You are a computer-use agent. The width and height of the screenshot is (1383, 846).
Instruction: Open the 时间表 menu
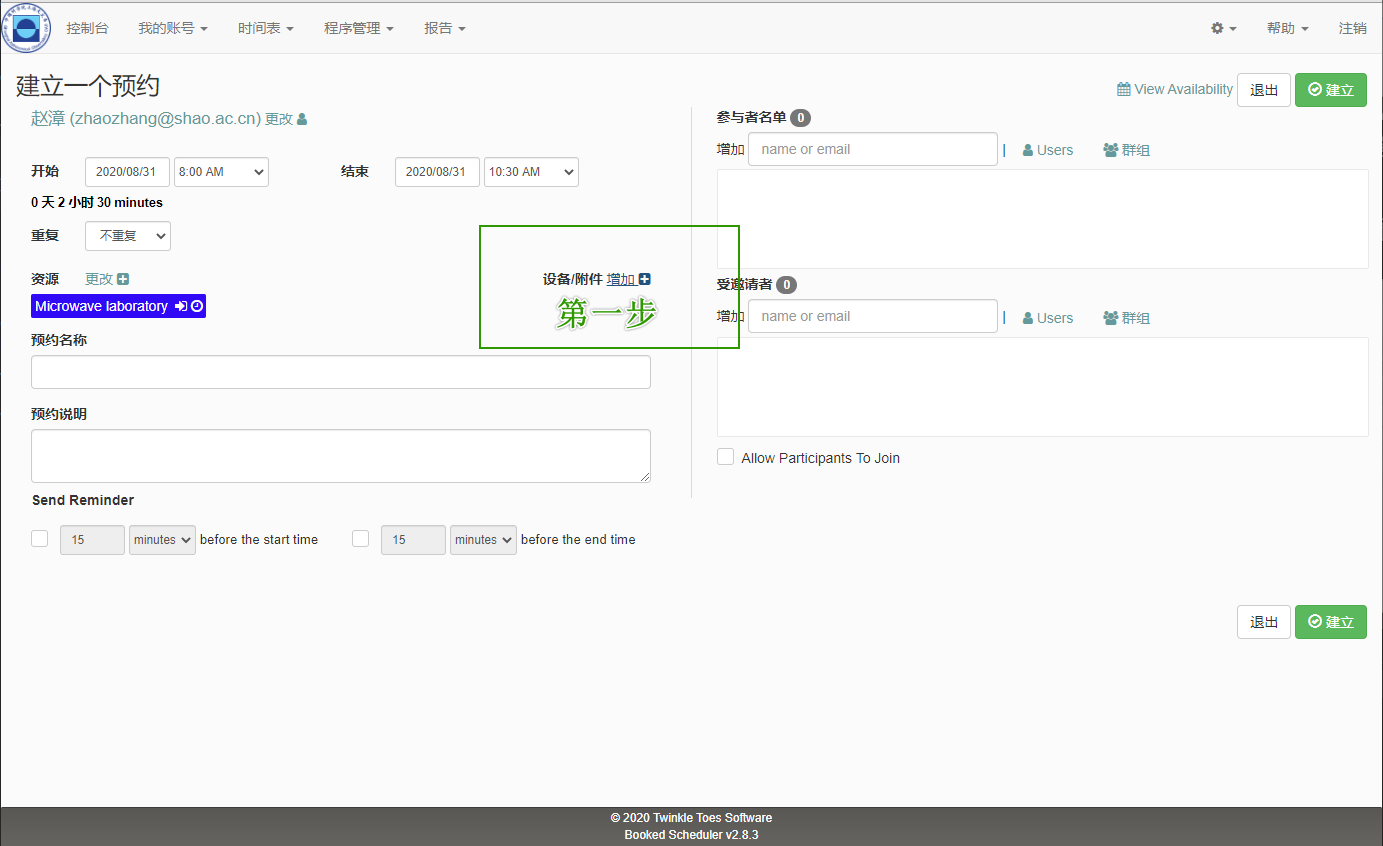click(x=265, y=28)
